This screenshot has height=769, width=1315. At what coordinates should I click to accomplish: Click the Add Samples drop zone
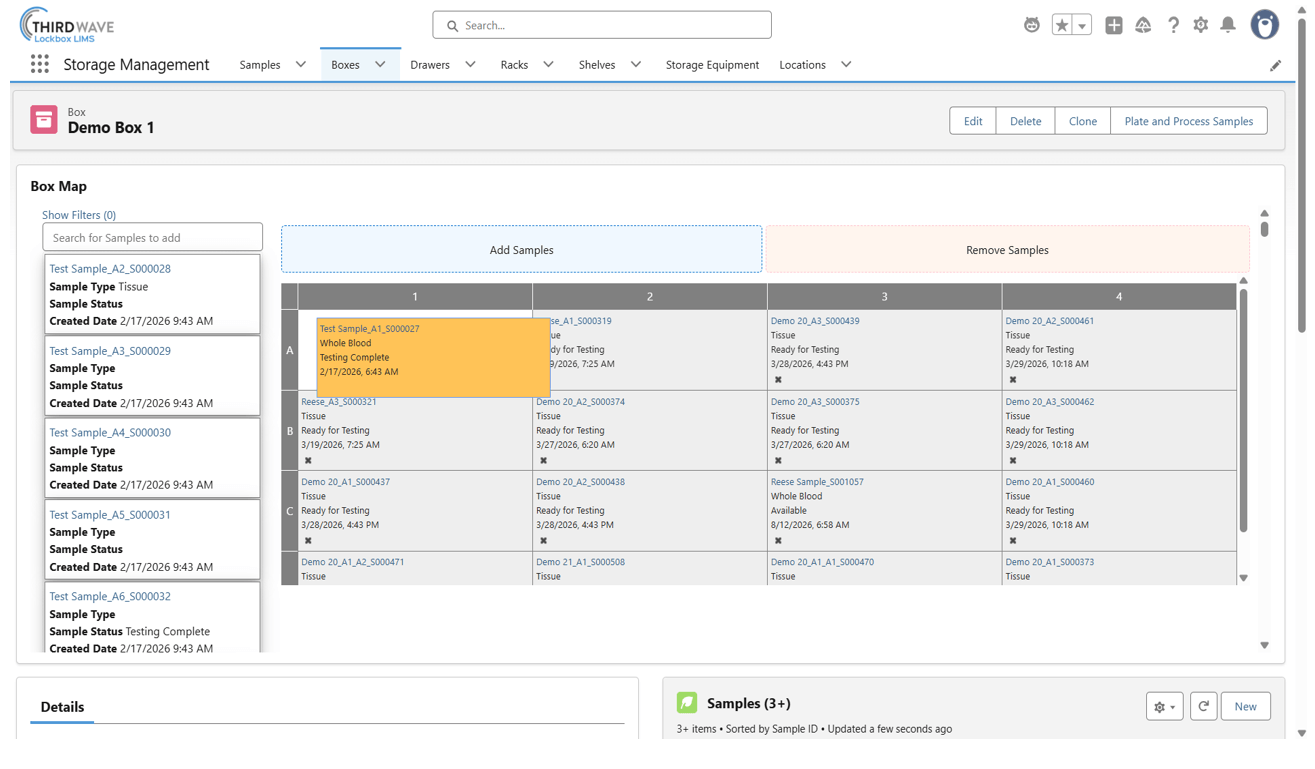point(521,250)
